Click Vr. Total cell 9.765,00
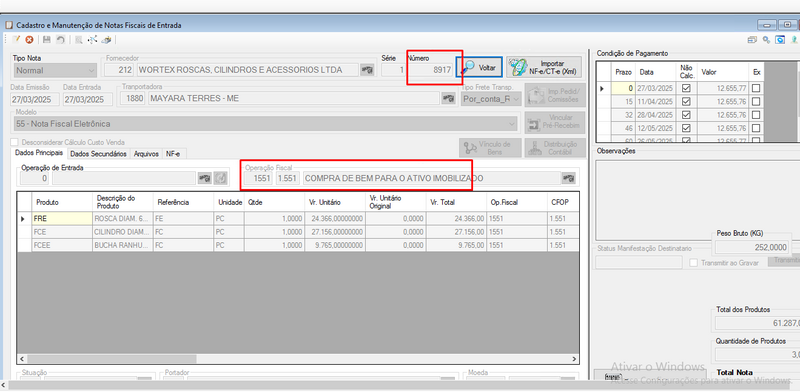Image resolution: width=800 pixels, height=392 pixels. [x=456, y=245]
